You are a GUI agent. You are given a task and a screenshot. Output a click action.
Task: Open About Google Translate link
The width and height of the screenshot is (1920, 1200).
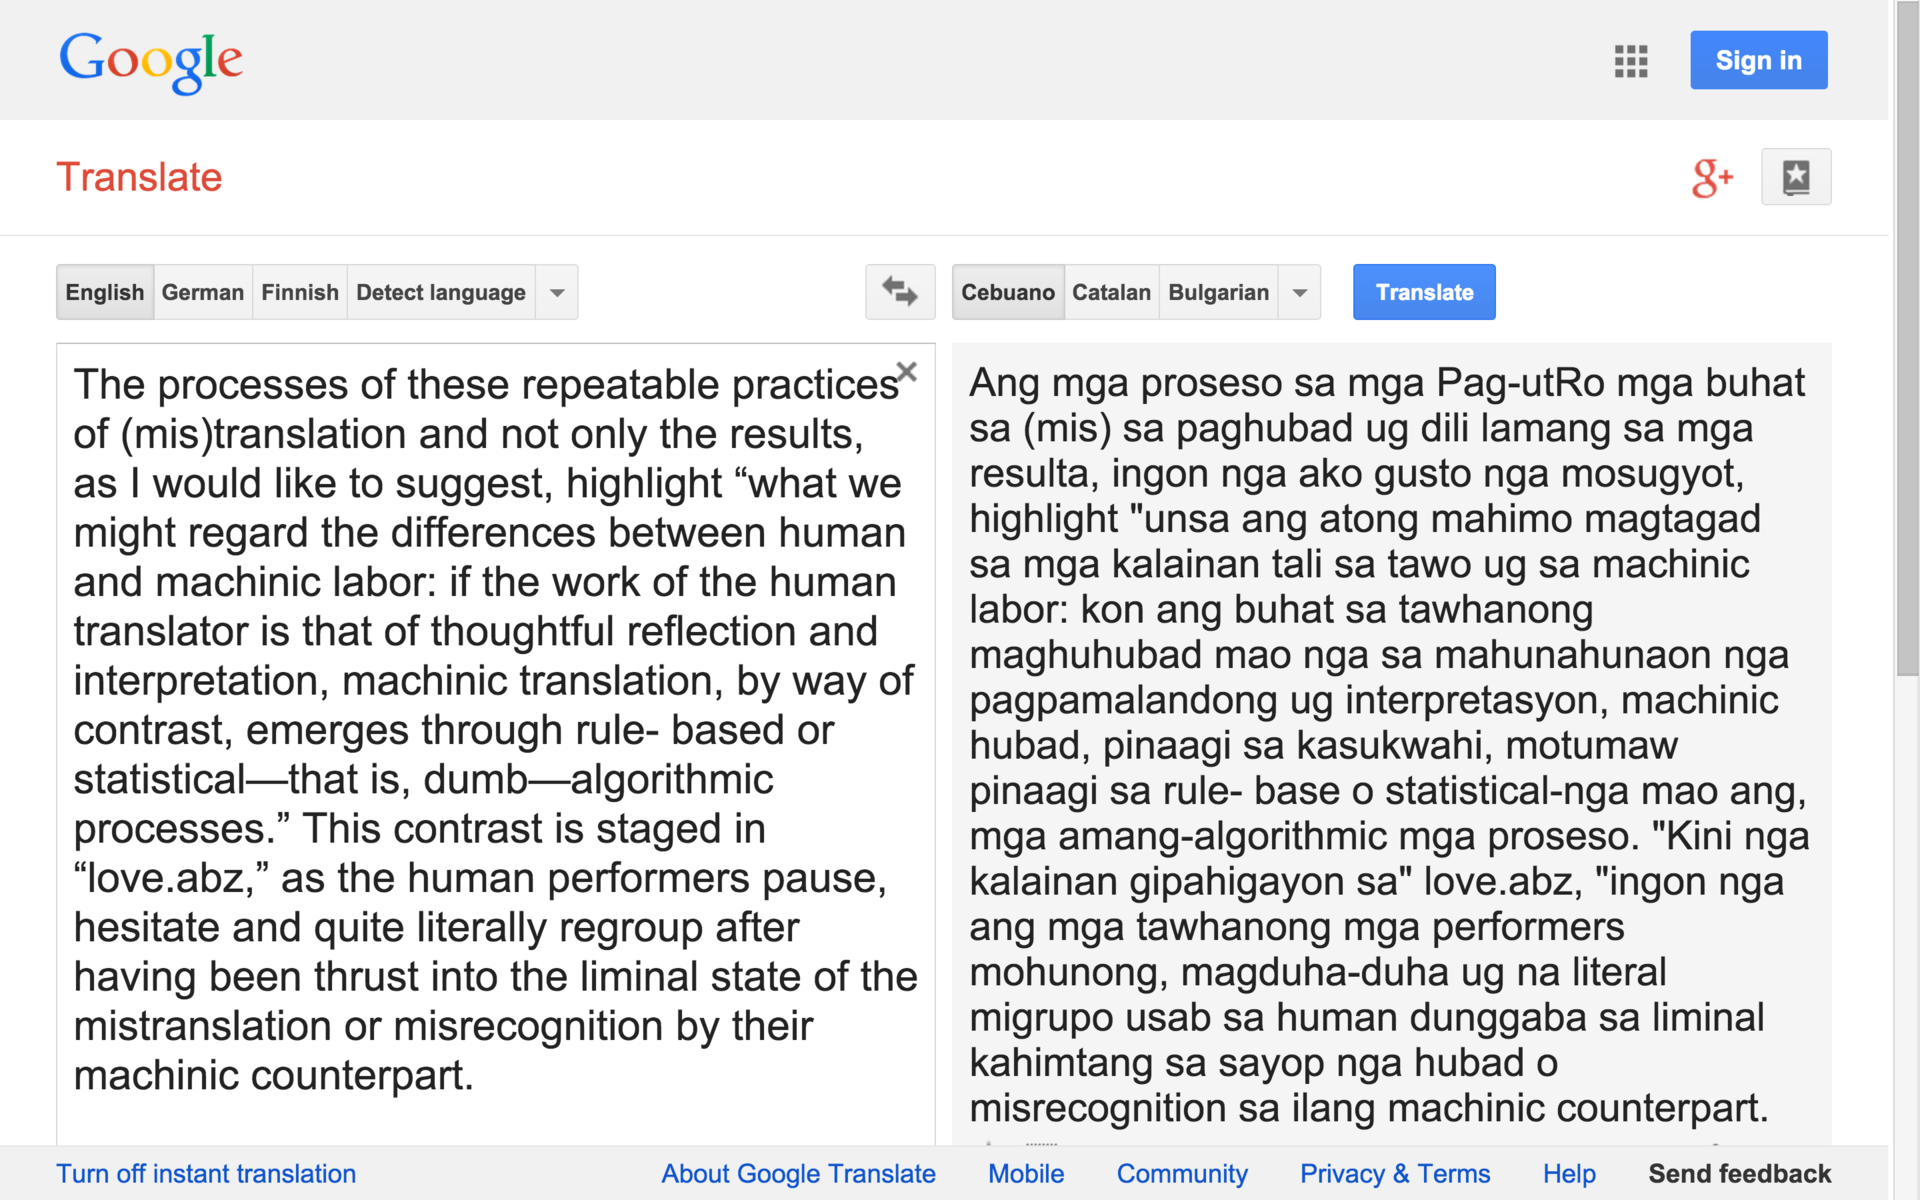[x=798, y=1173]
